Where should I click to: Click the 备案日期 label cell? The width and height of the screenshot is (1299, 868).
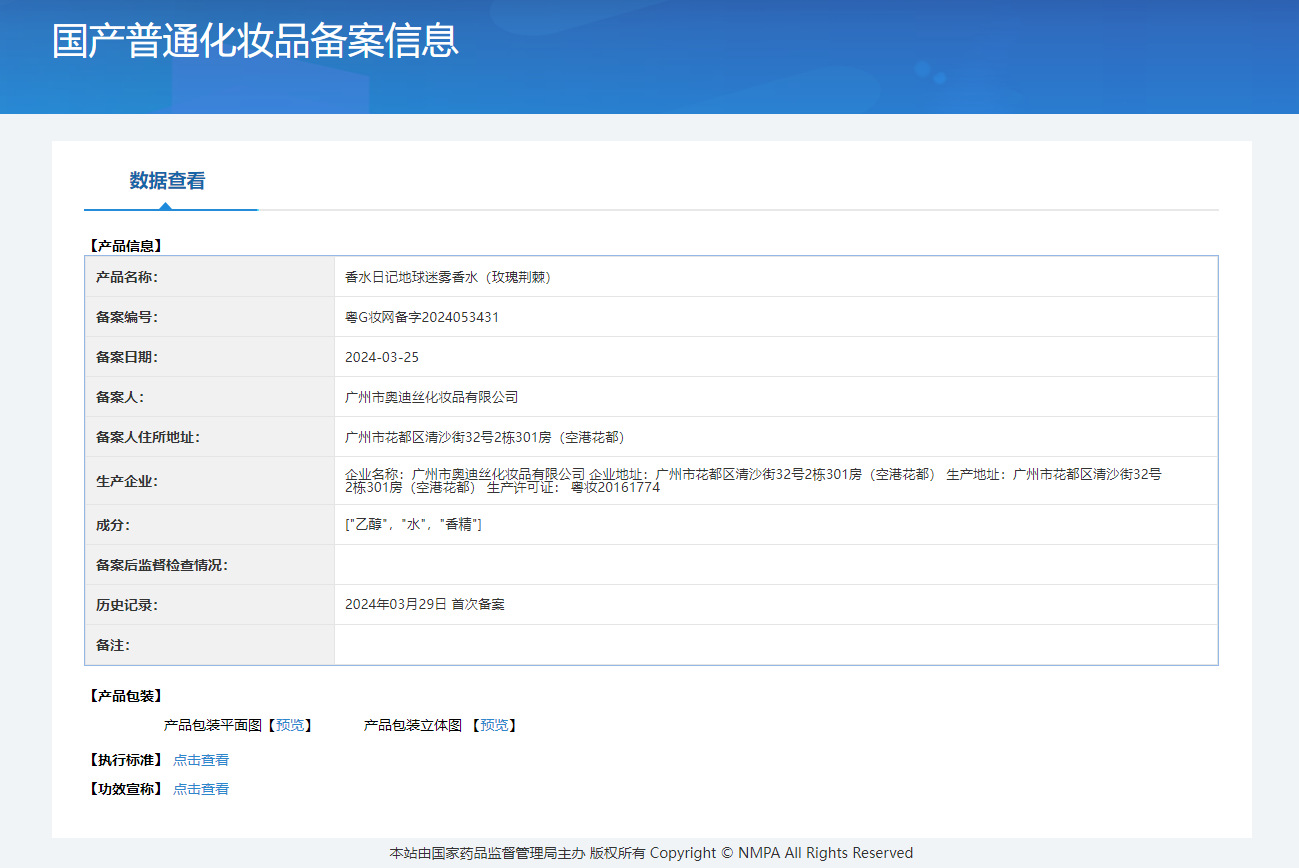point(210,357)
